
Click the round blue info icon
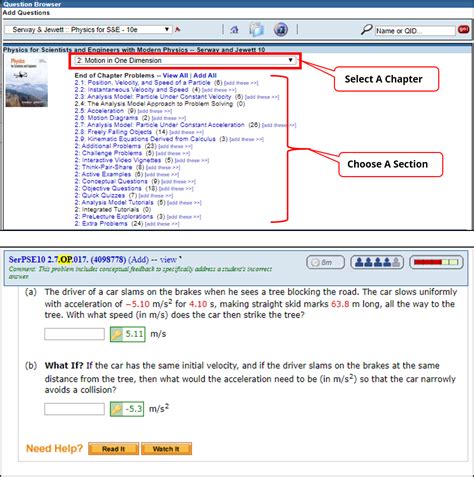point(281,29)
